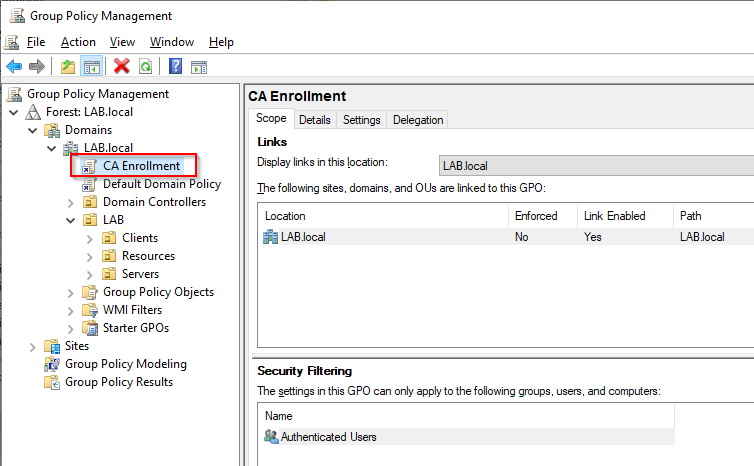Select the Default Domain Policy label
The width and height of the screenshot is (754, 466).
162,184
